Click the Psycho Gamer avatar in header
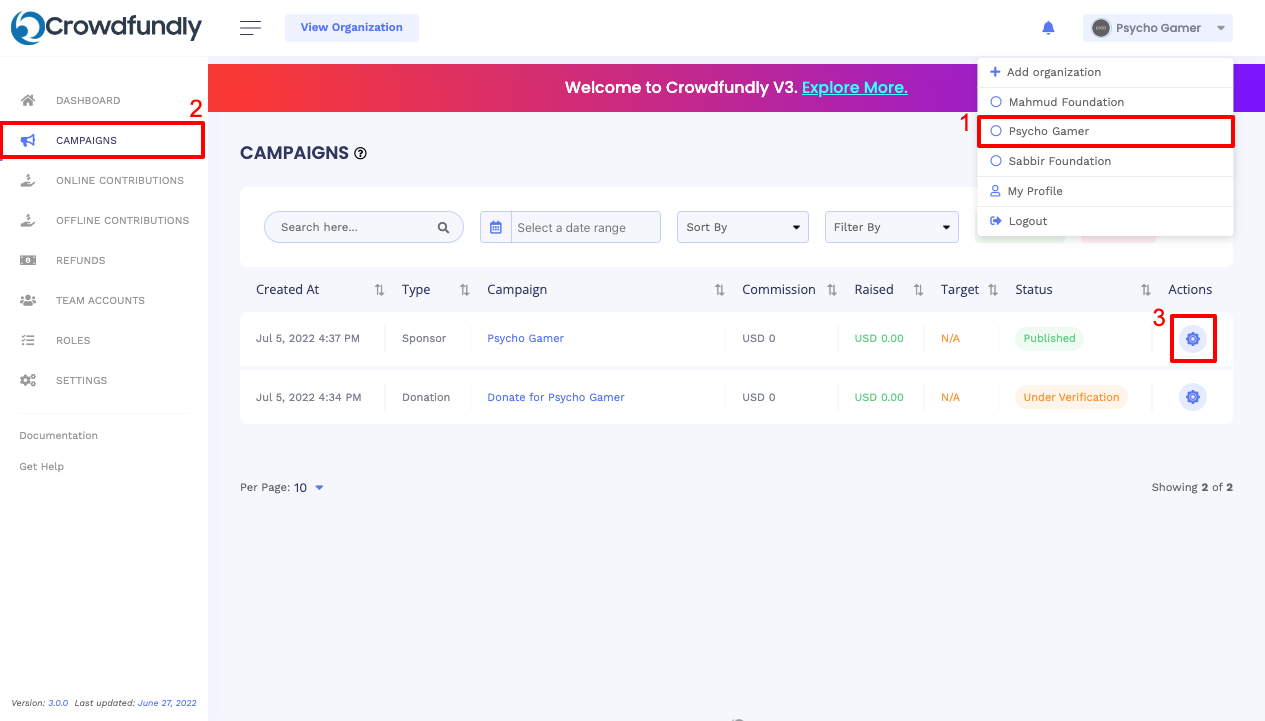 coord(1101,28)
